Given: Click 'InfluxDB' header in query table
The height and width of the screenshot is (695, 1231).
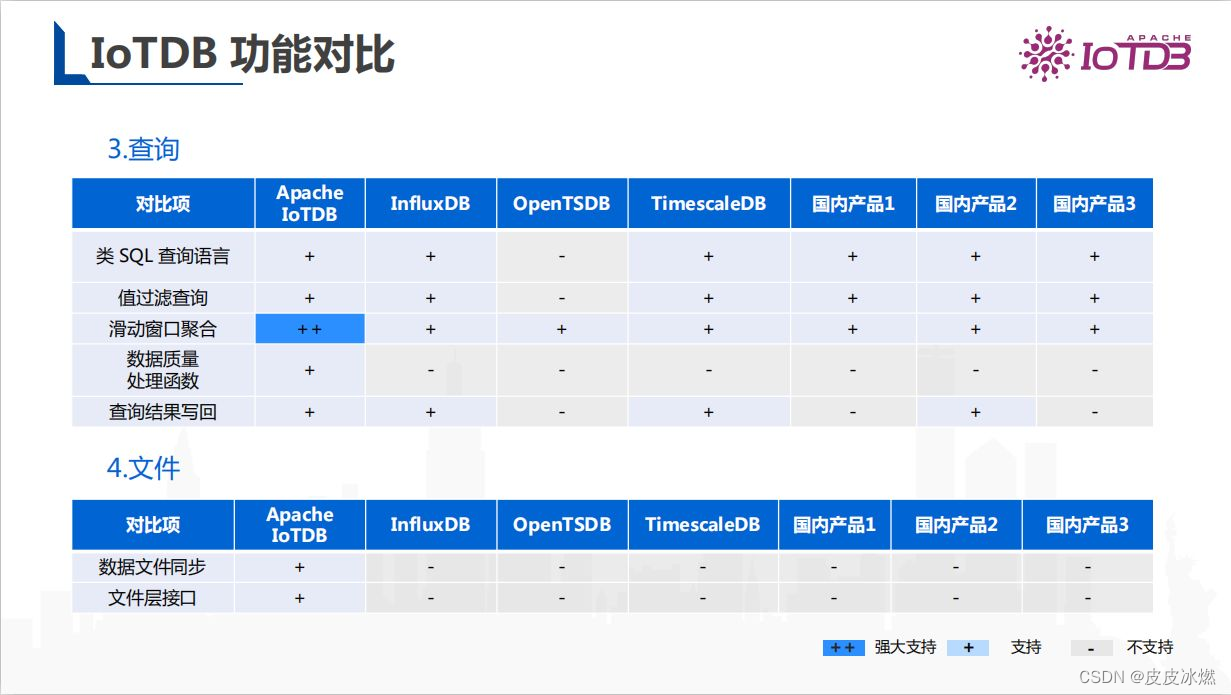Looking at the screenshot, I should [430, 204].
